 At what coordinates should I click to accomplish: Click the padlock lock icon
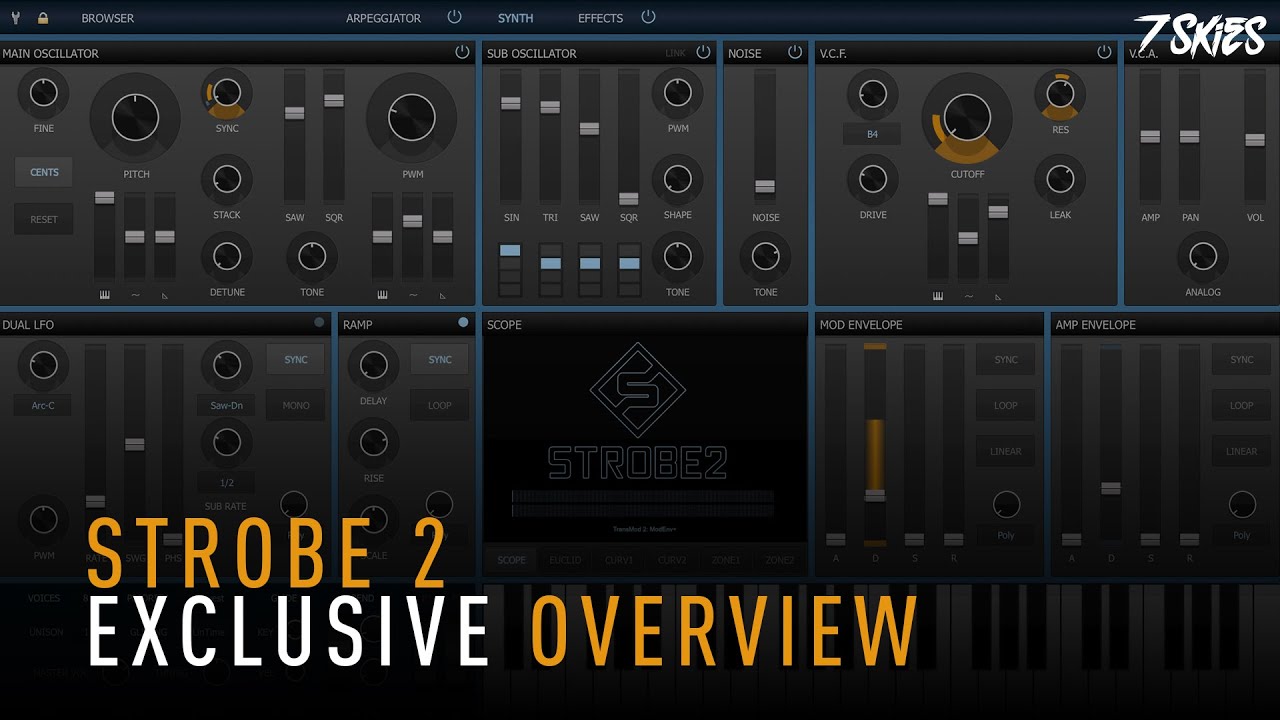pos(43,18)
